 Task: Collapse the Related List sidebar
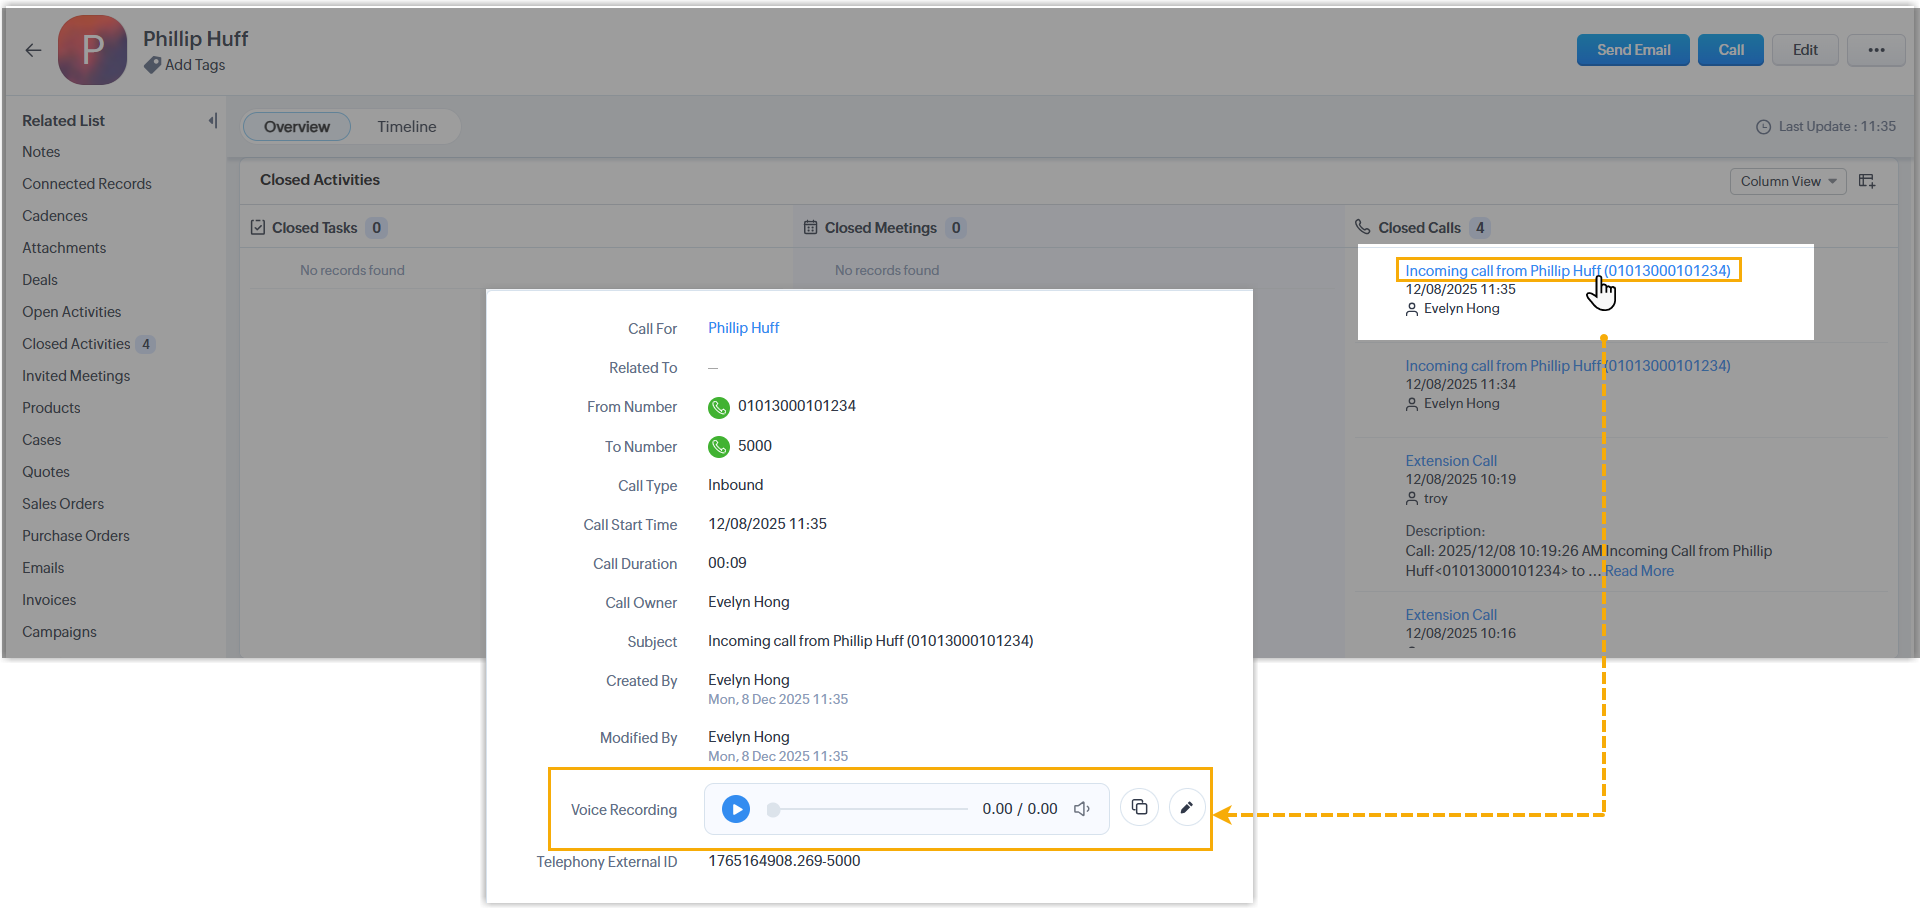[x=212, y=121]
